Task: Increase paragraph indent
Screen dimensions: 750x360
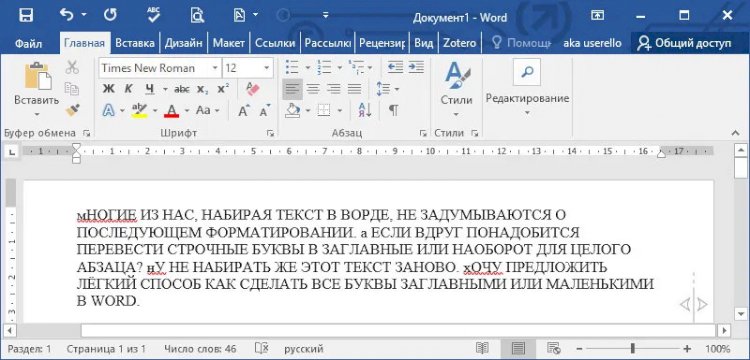Action: coord(417,67)
